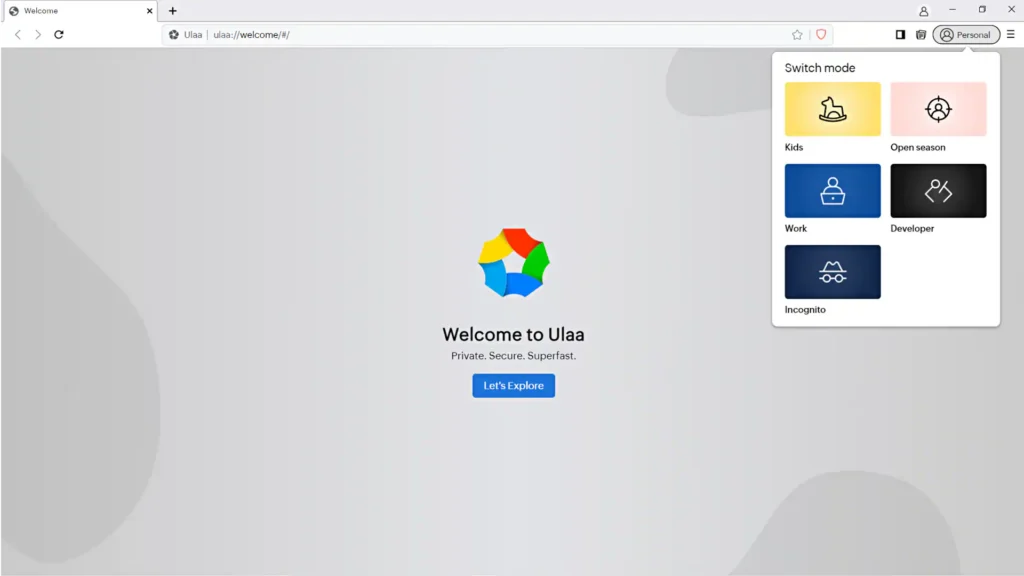Screen dimensions: 1024x576
Task: Launch Incognito mode
Action: (x=832, y=271)
